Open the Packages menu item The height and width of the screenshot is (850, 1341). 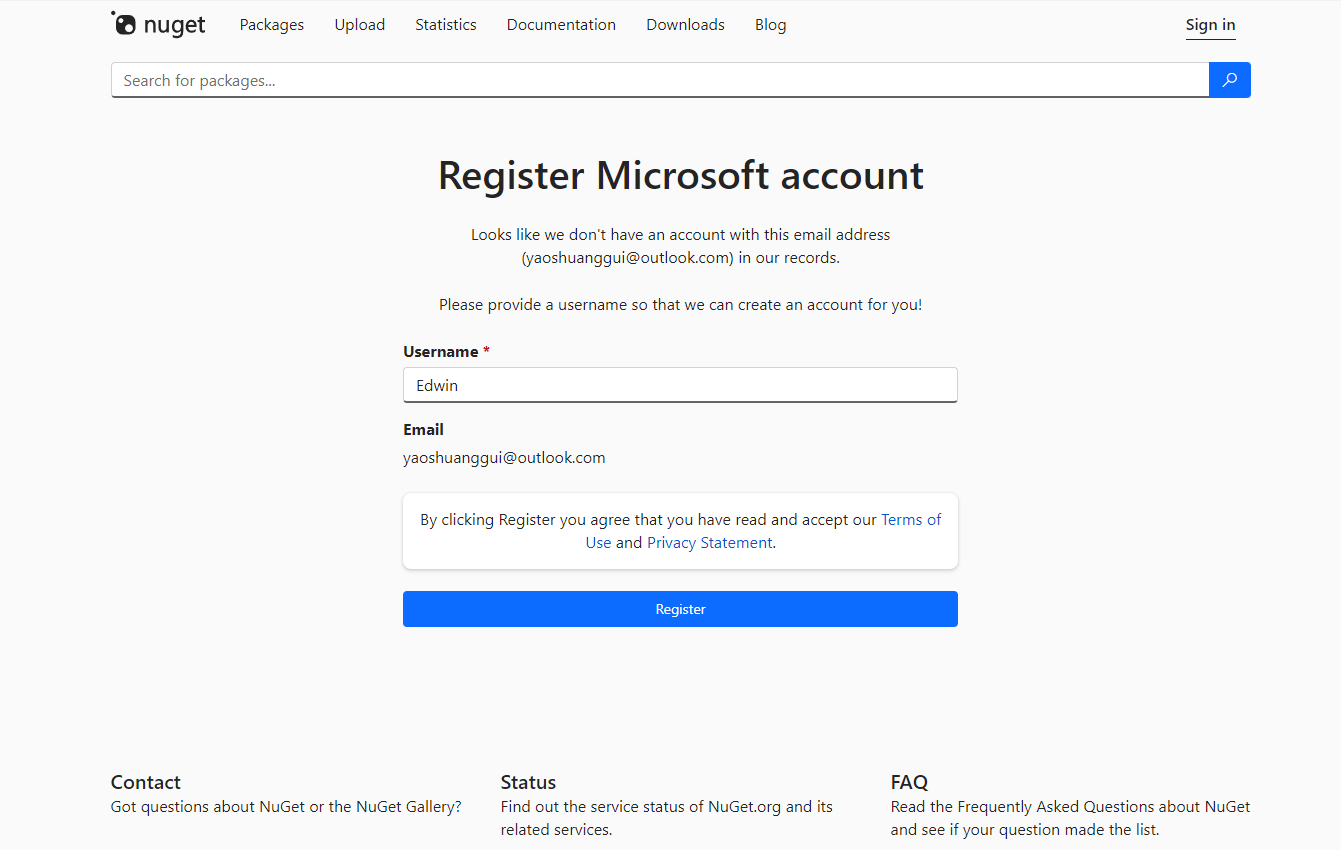pyautogui.click(x=271, y=25)
